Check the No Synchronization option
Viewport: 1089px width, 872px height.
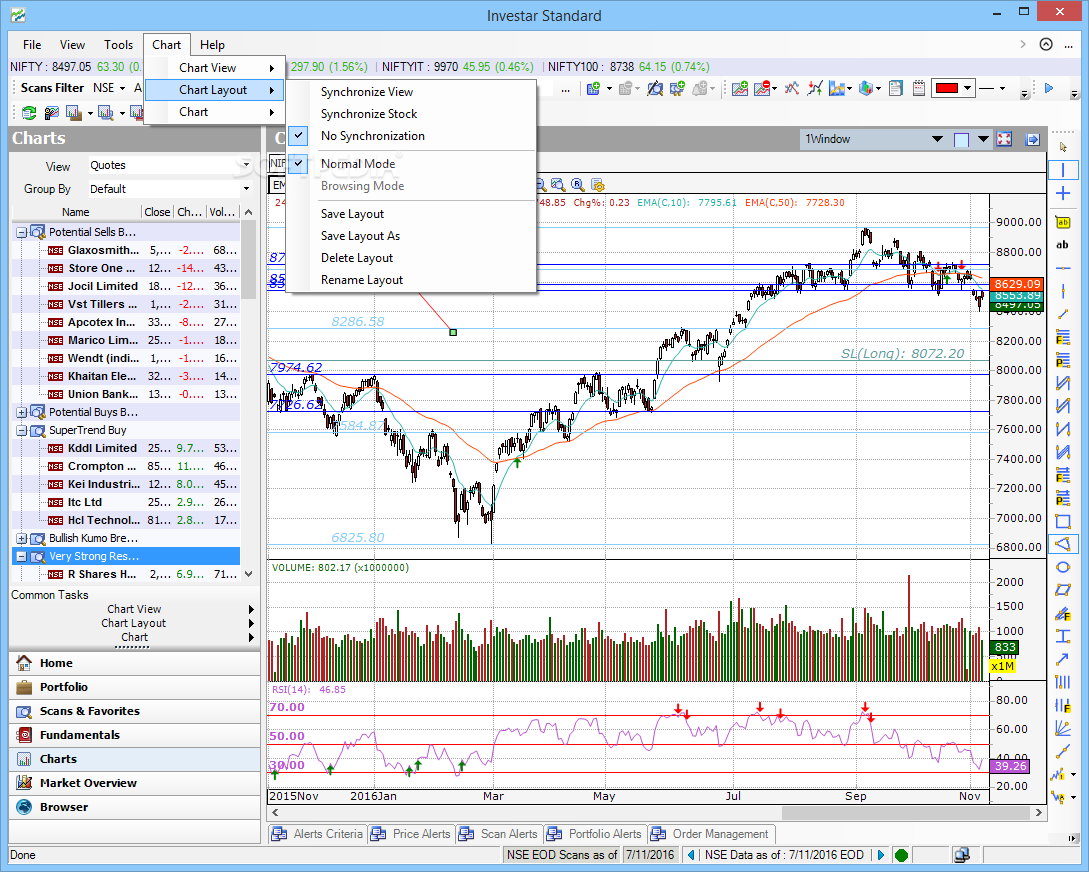click(x=372, y=136)
